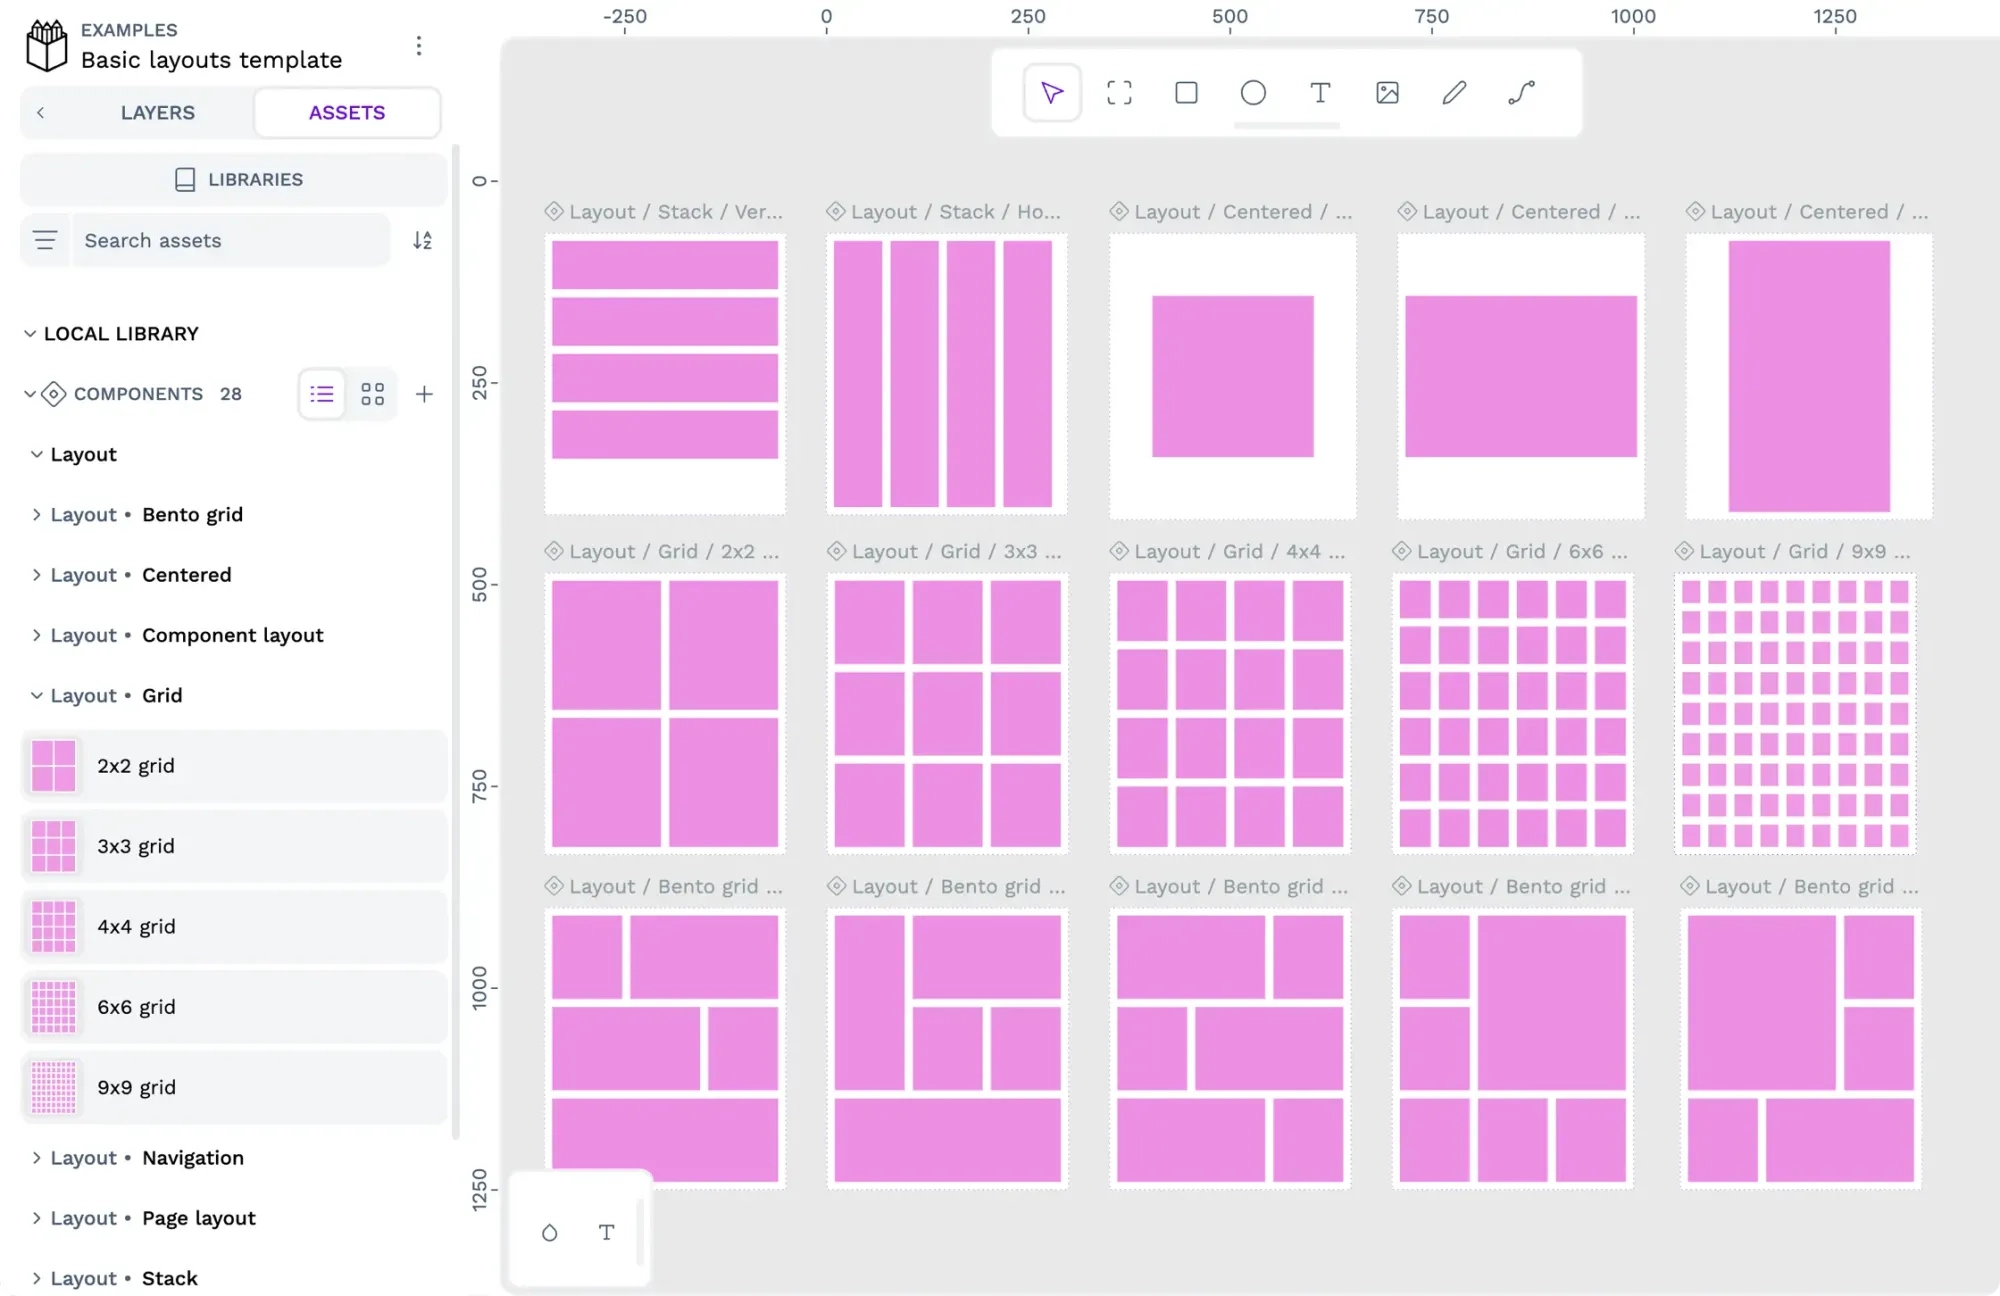Click the EXAMPLES project label
This screenshot has height=1296, width=2000.
tap(129, 30)
